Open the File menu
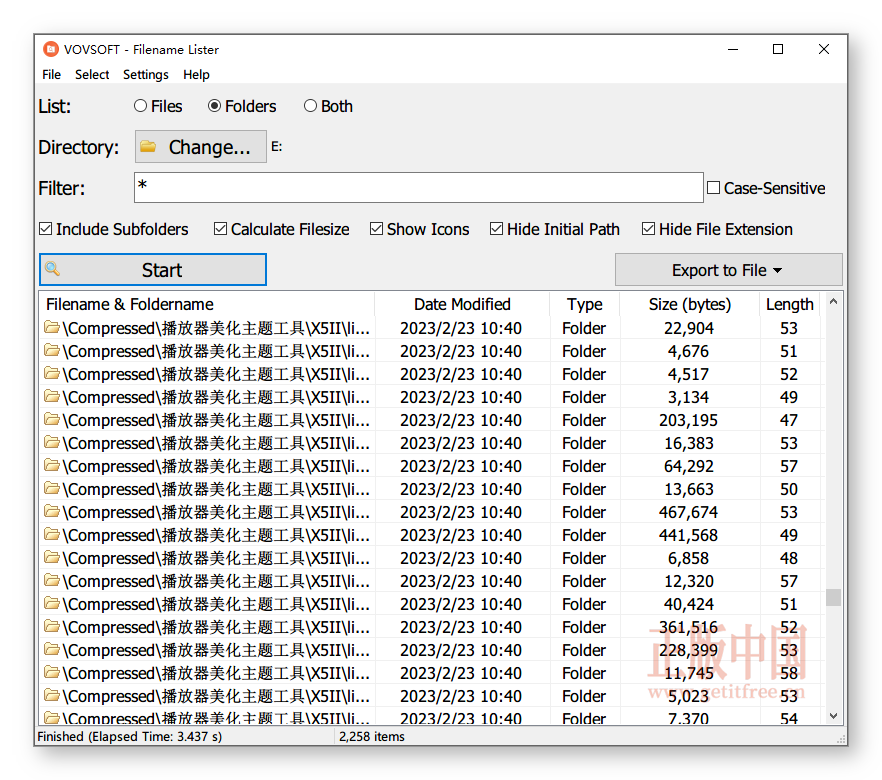Image resolution: width=882 pixels, height=780 pixels. 51,74
